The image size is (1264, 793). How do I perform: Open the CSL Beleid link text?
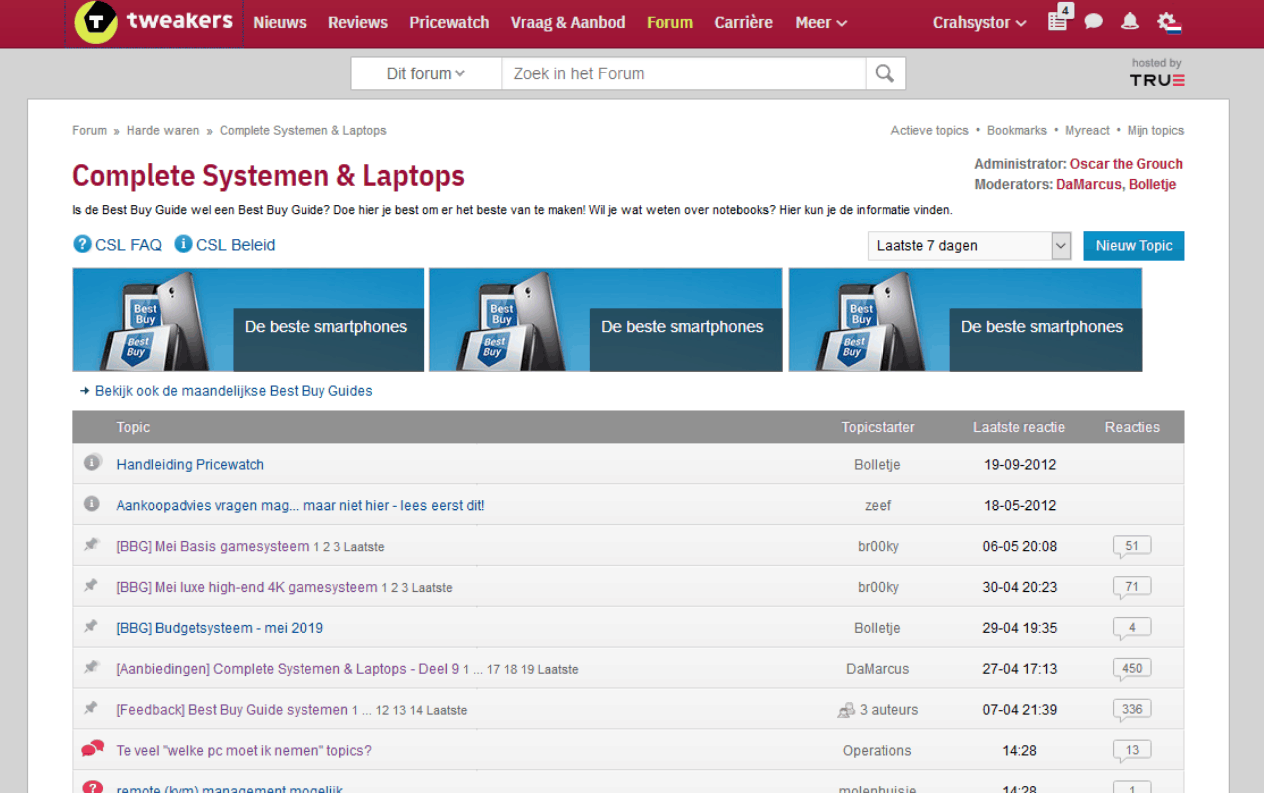[236, 245]
